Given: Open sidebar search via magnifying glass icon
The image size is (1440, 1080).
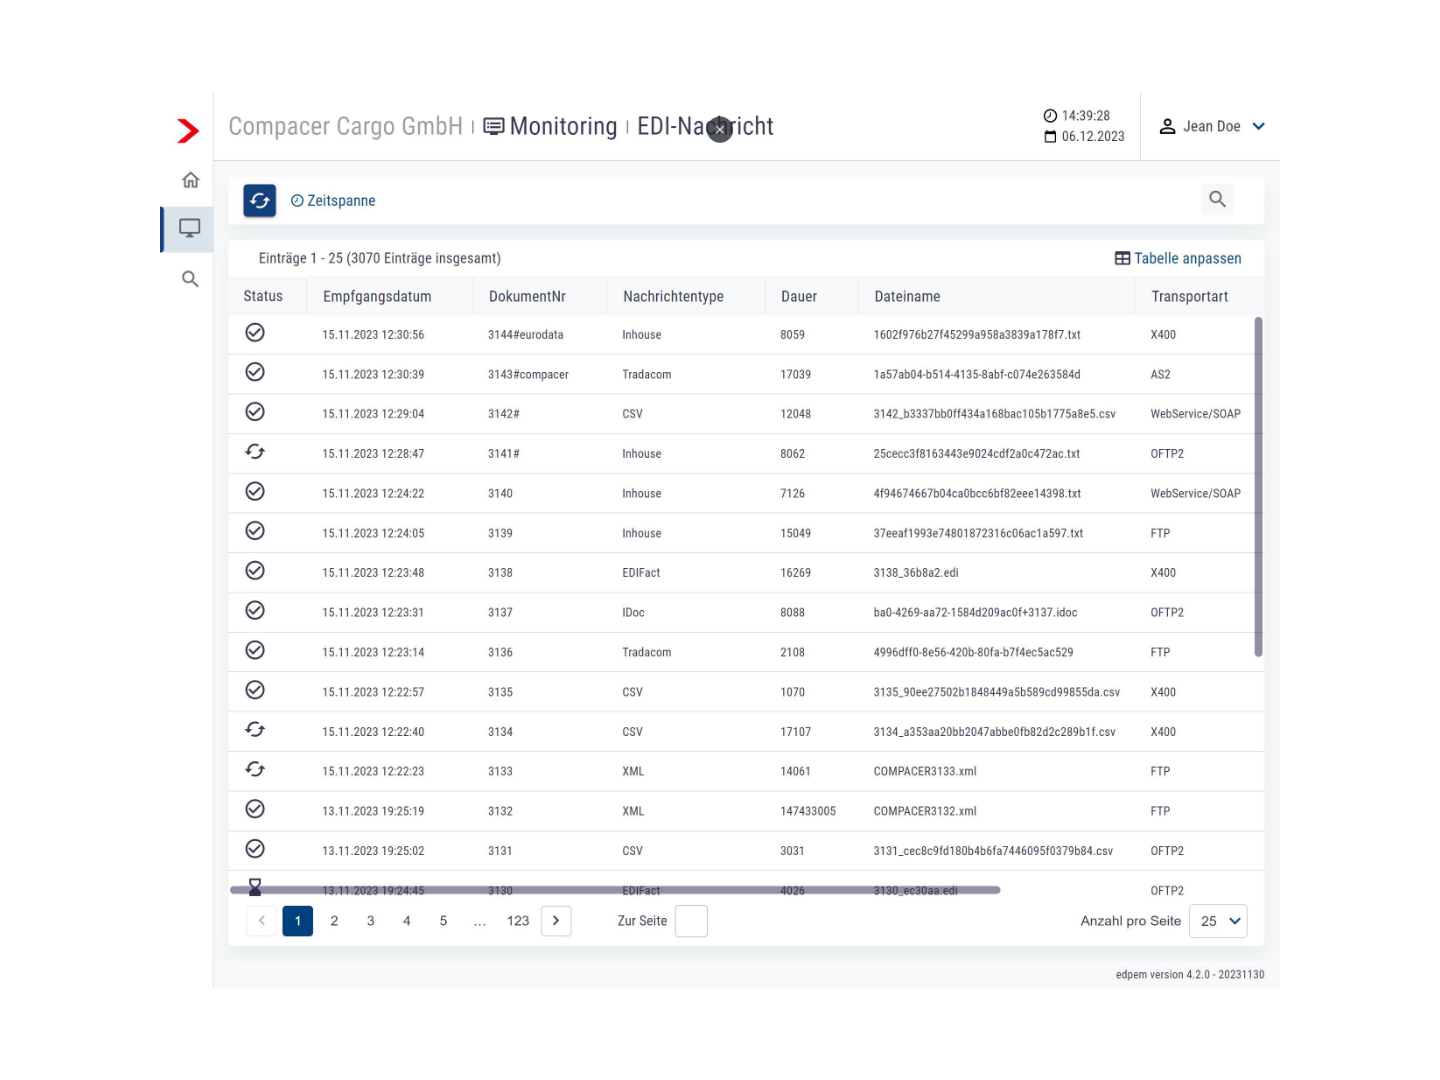Looking at the screenshot, I should tap(190, 278).
